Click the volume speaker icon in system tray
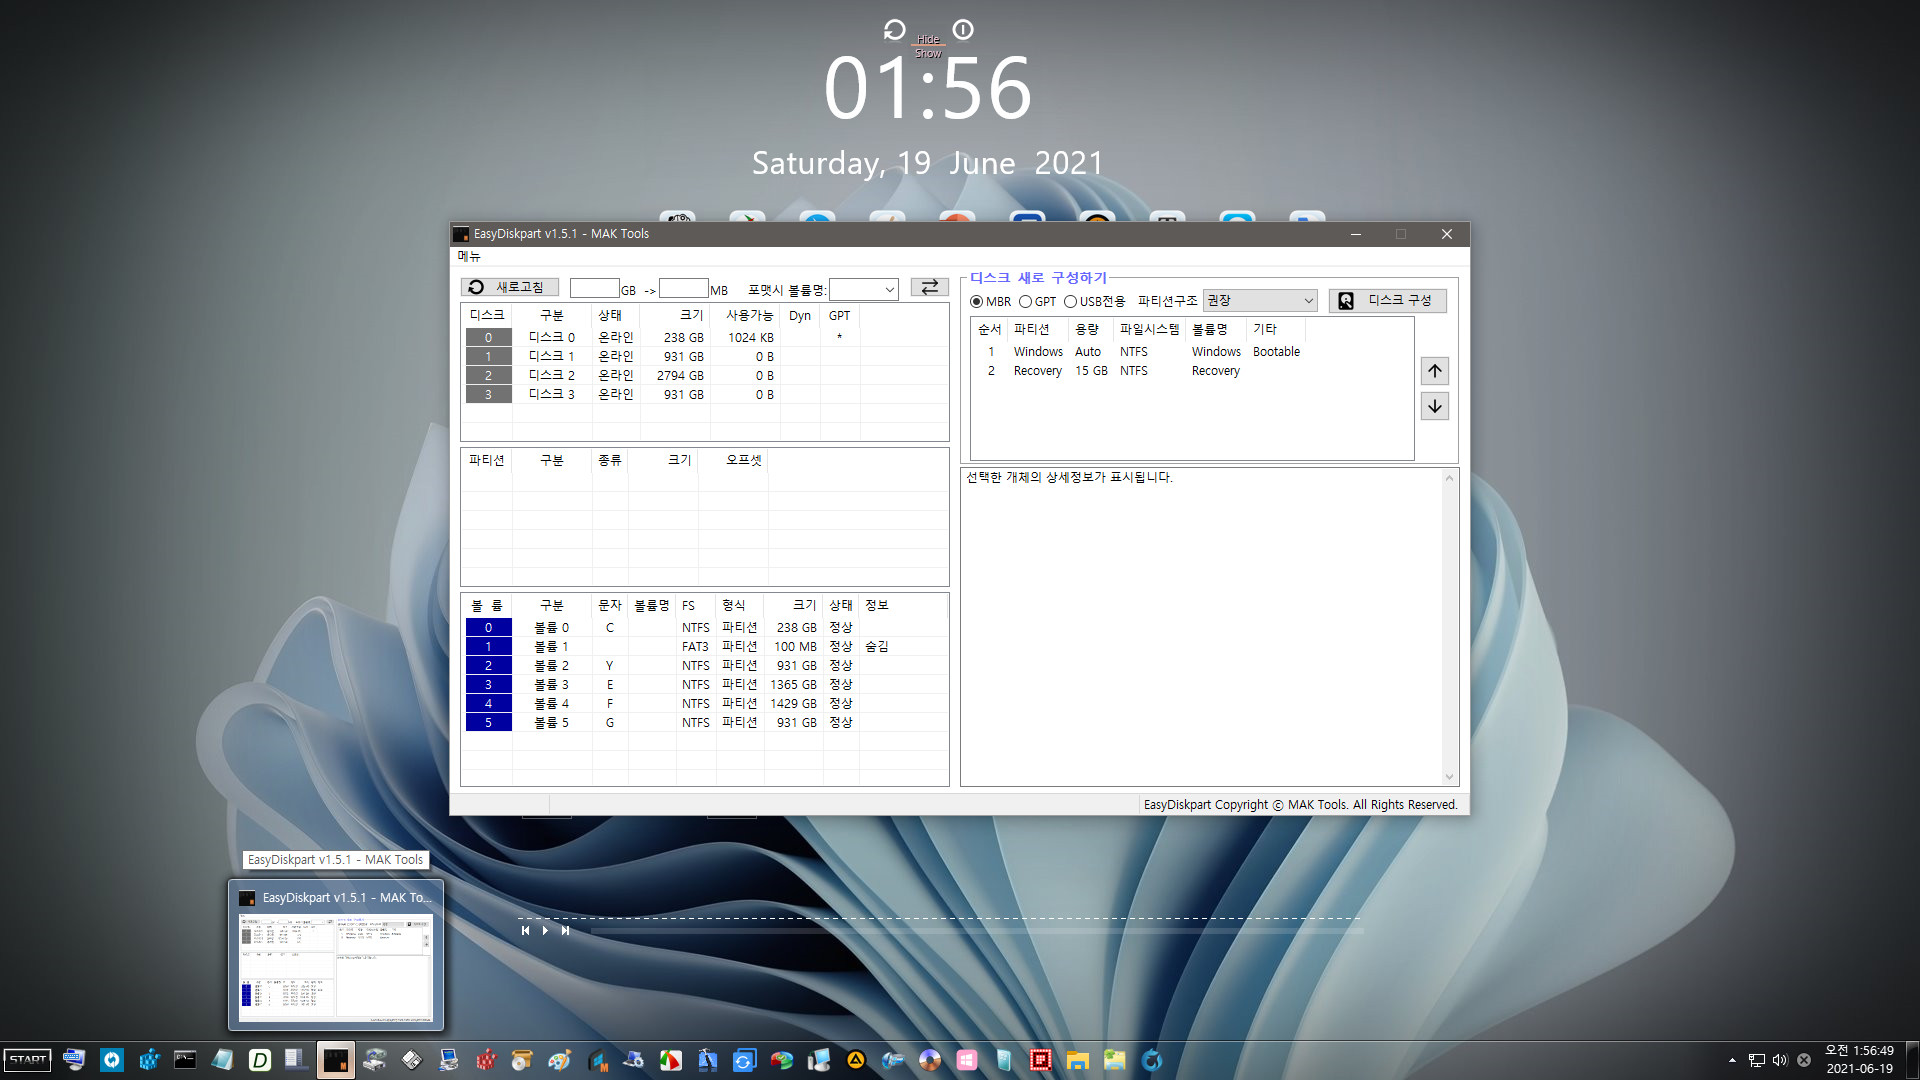 [x=1780, y=1060]
